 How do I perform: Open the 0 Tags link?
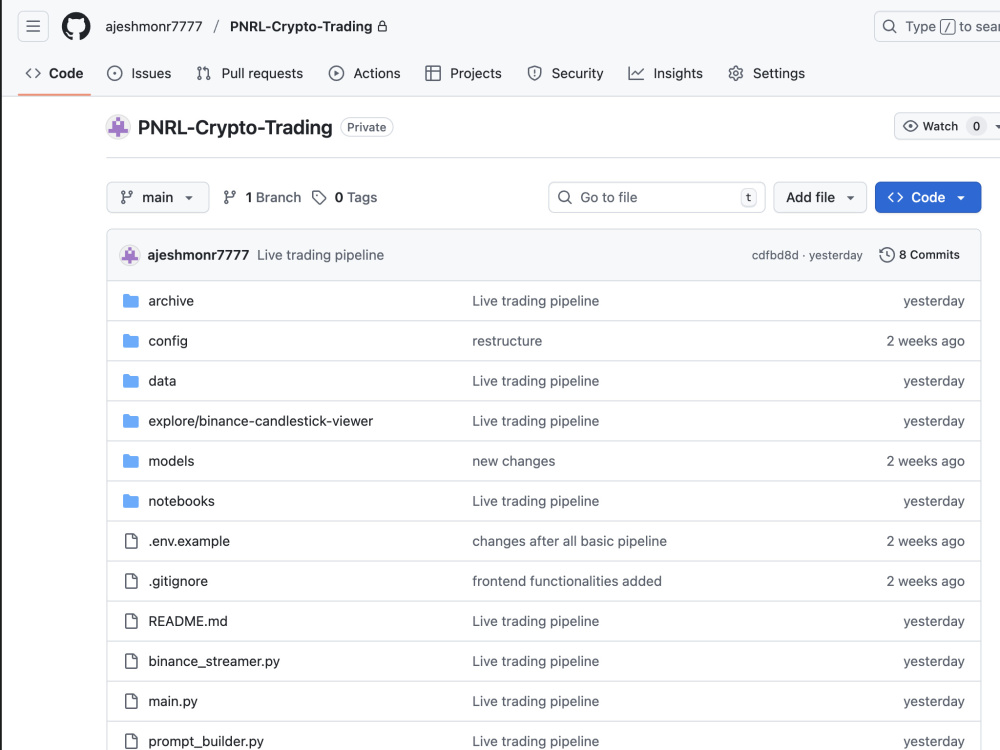pyautogui.click(x=345, y=198)
